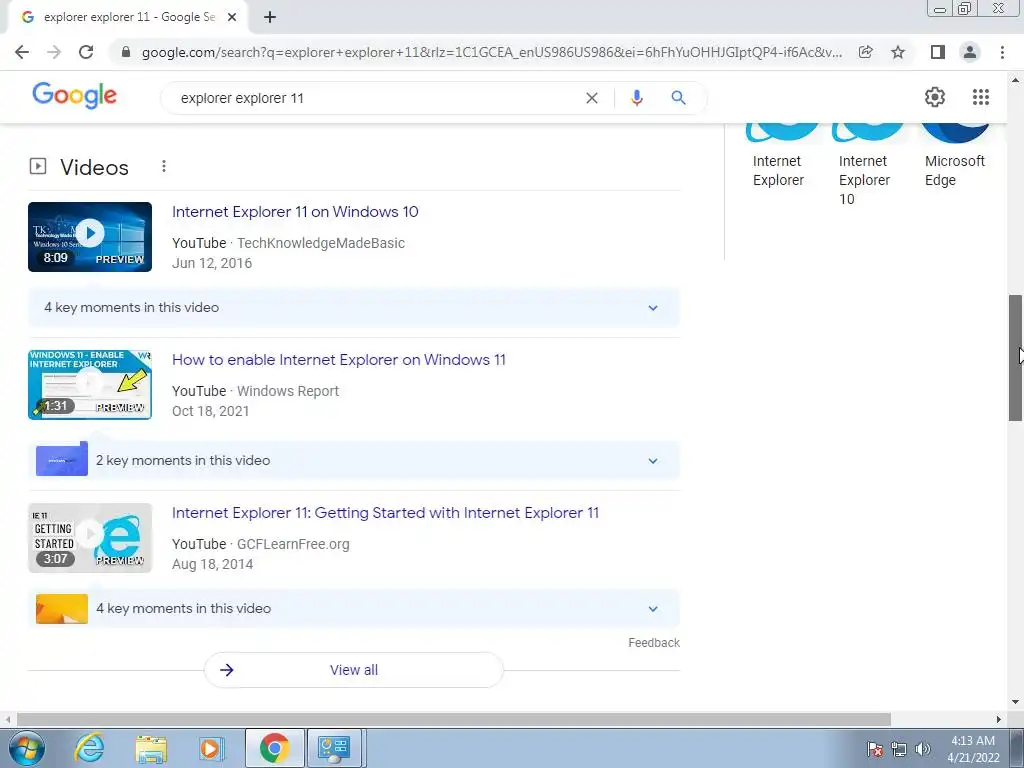This screenshot has width=1024, height=768.
Task: Go back to the previous page
Action: [22, 52]
